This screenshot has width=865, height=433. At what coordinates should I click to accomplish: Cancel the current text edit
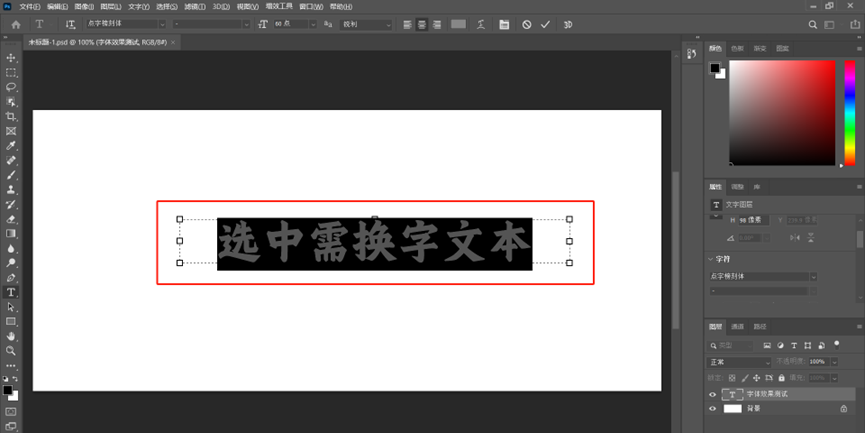(527, 24)
